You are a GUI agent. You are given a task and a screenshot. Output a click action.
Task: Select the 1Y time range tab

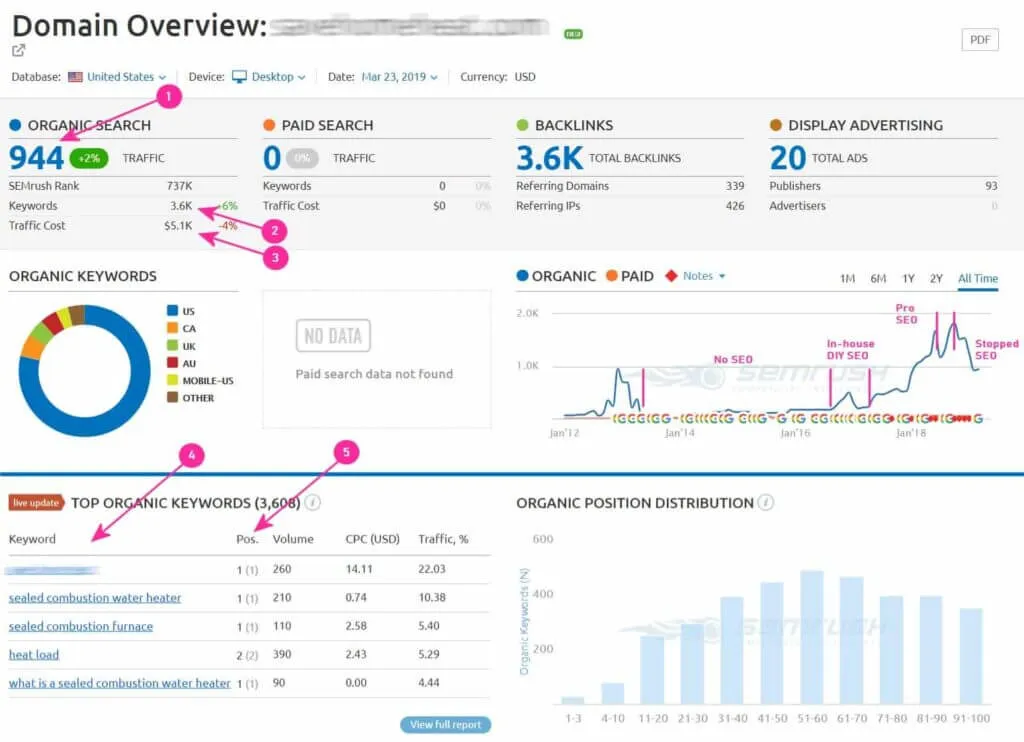(x=908, y=278)
